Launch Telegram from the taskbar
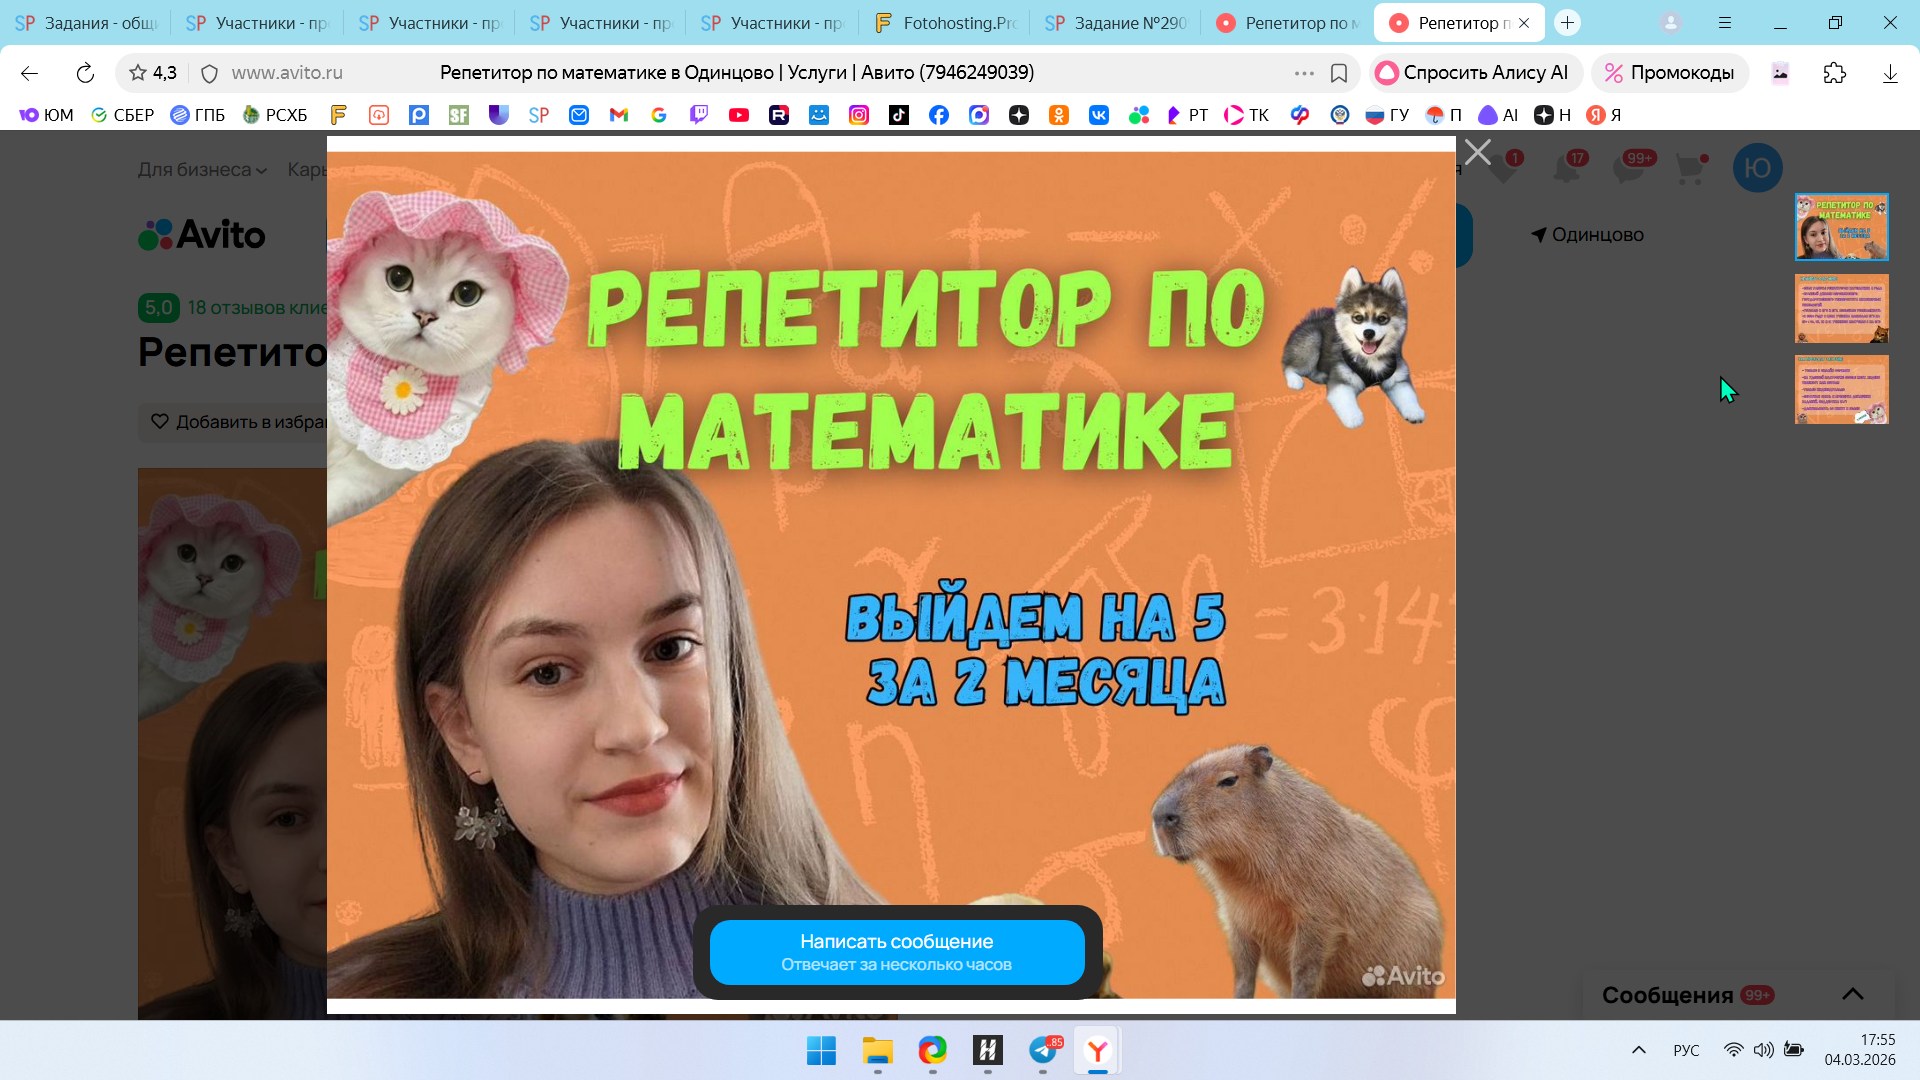Image resolution: width=1920 pixels, height=1080 pixels. 1043,1051
